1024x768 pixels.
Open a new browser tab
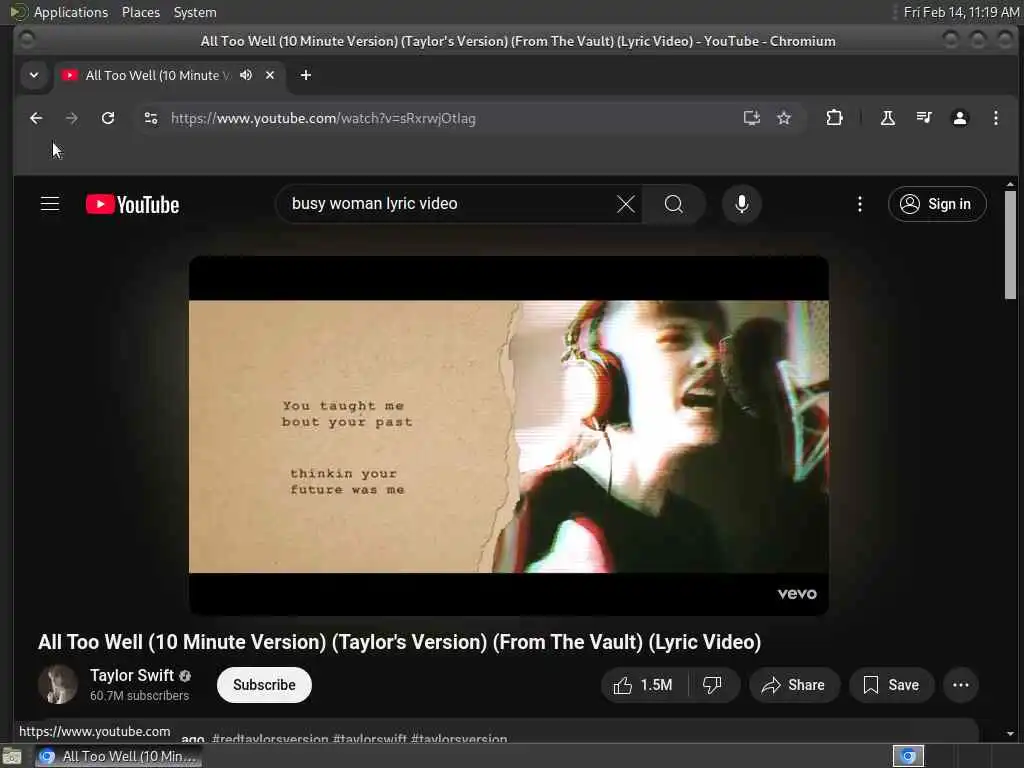click(306, 75)
